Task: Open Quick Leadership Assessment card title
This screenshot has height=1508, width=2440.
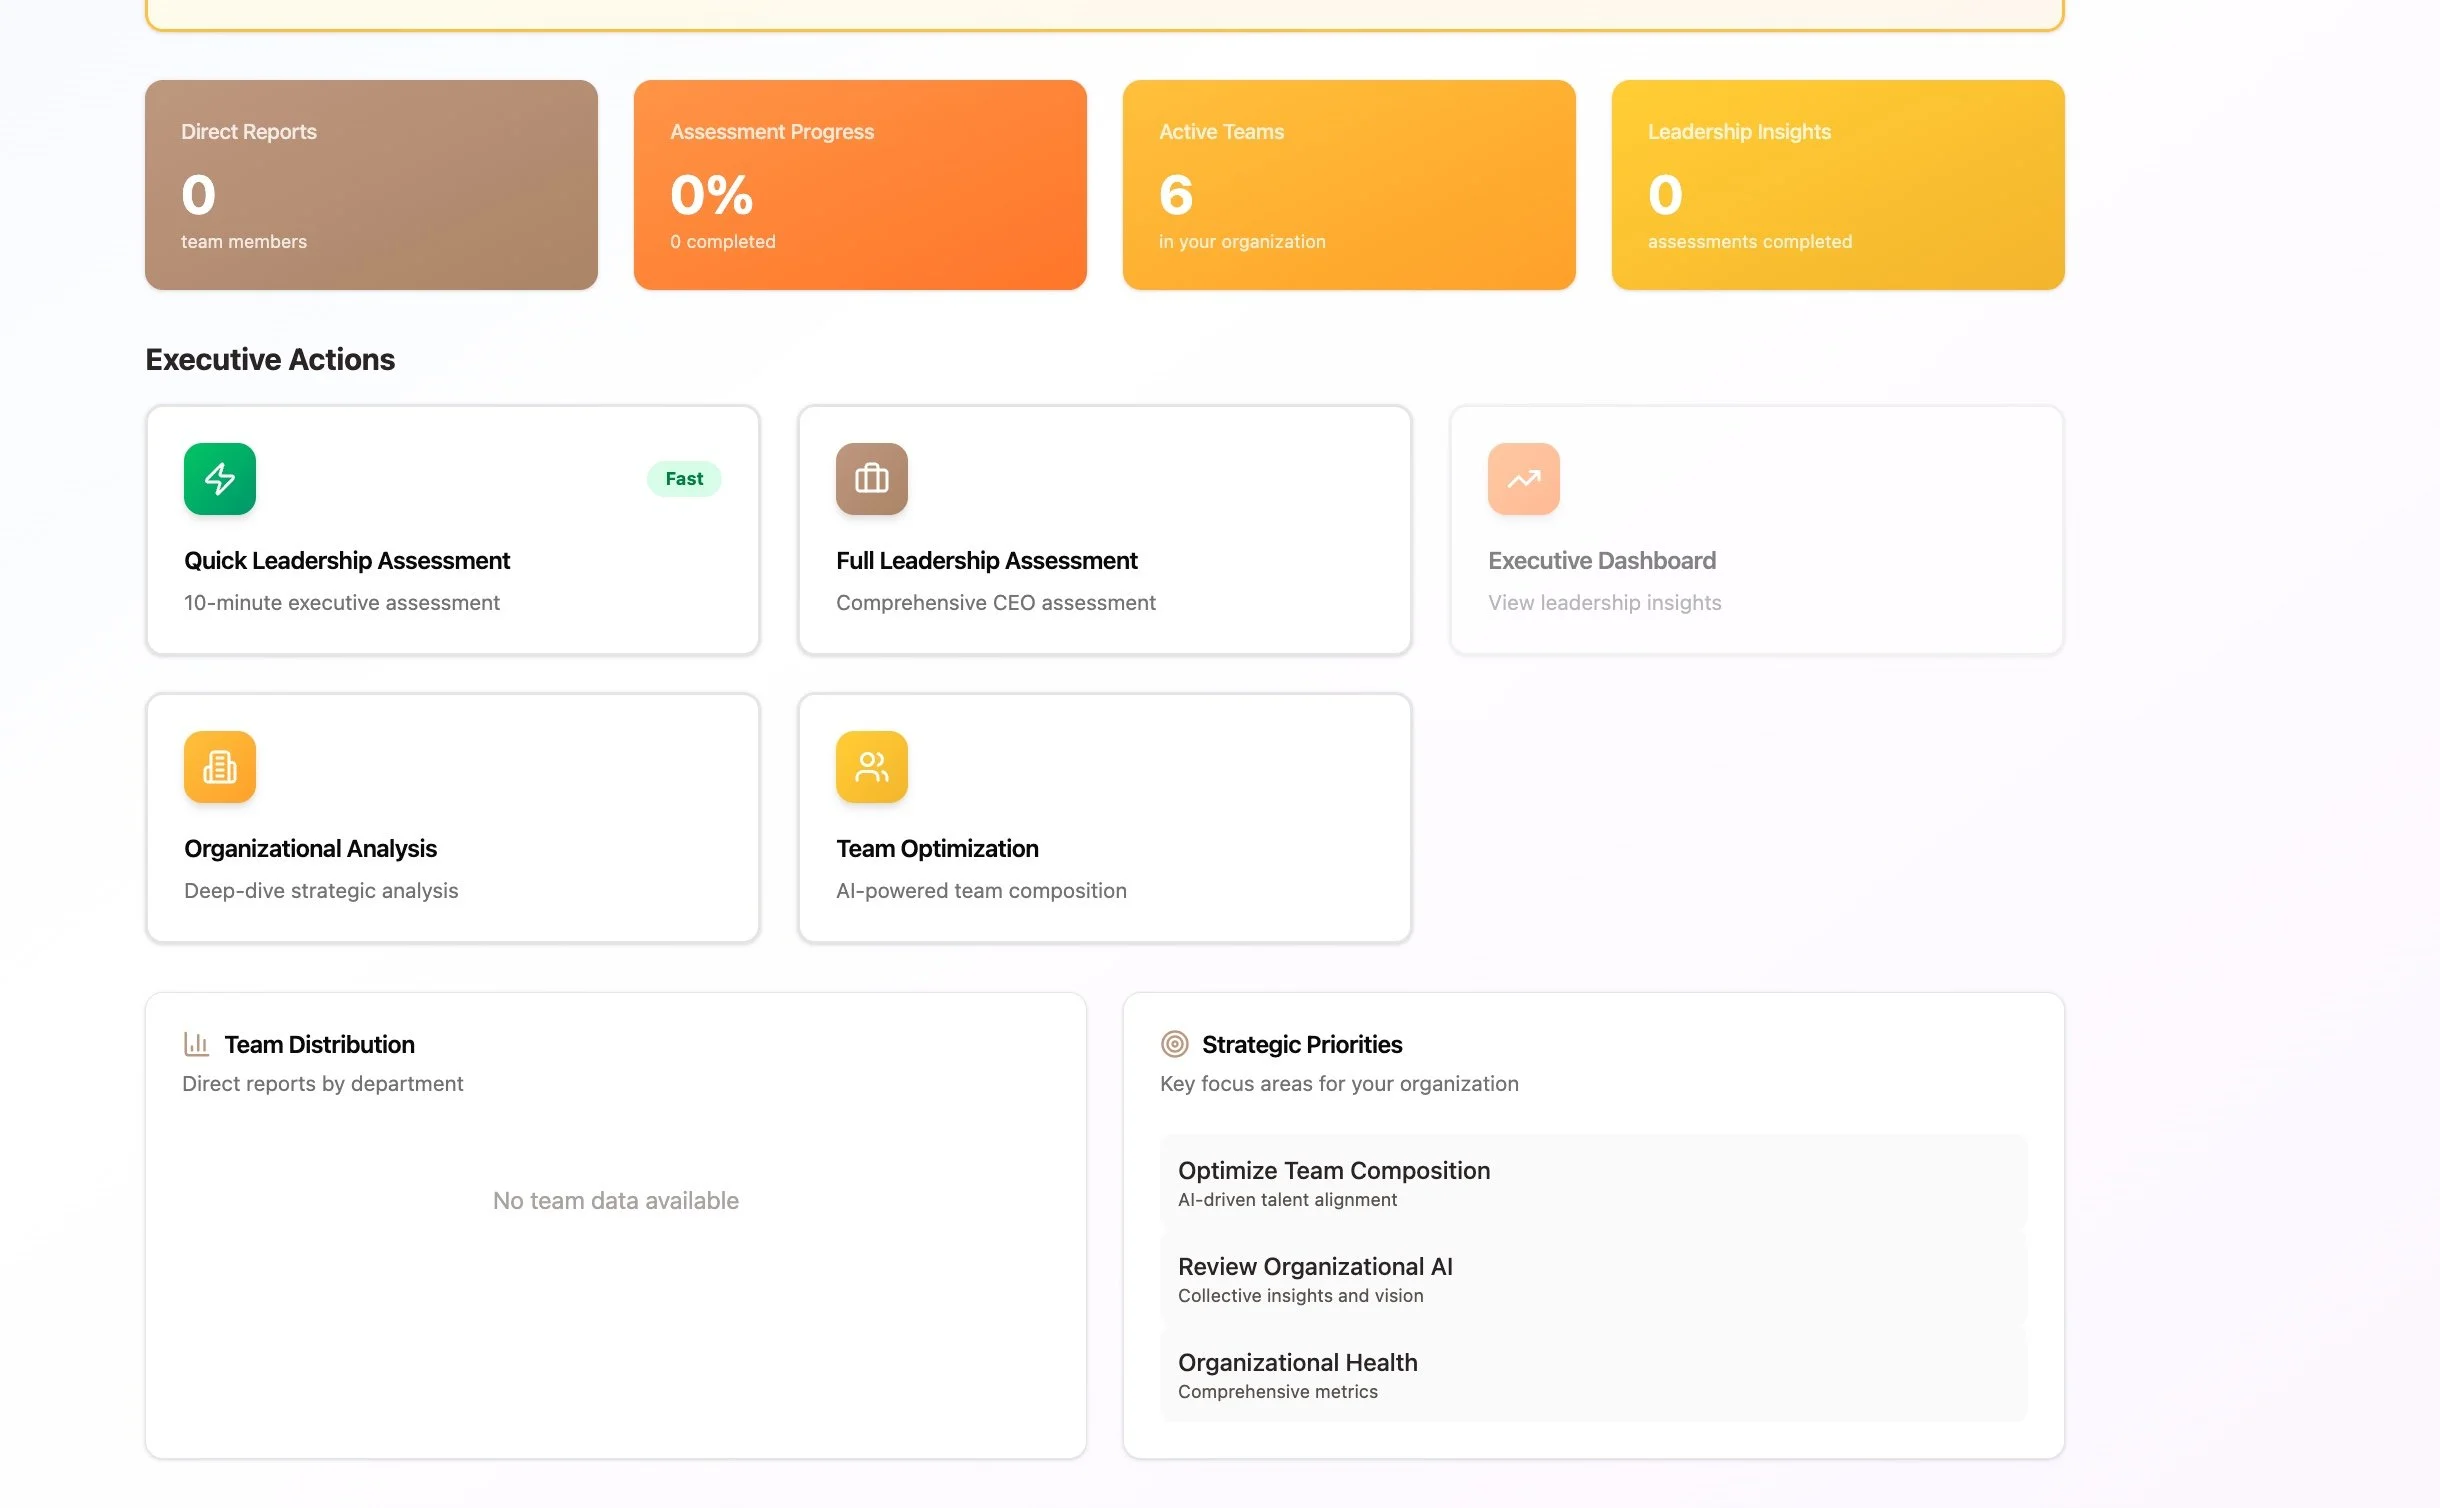Action: coord(347,561)
